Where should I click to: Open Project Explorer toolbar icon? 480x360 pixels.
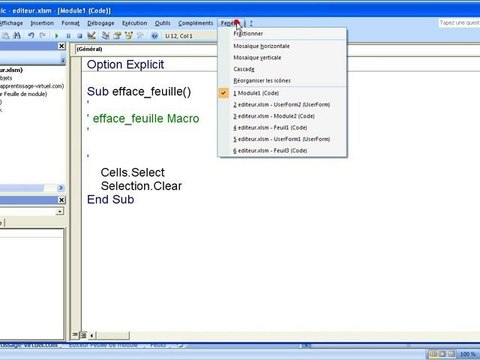[106, 35]
